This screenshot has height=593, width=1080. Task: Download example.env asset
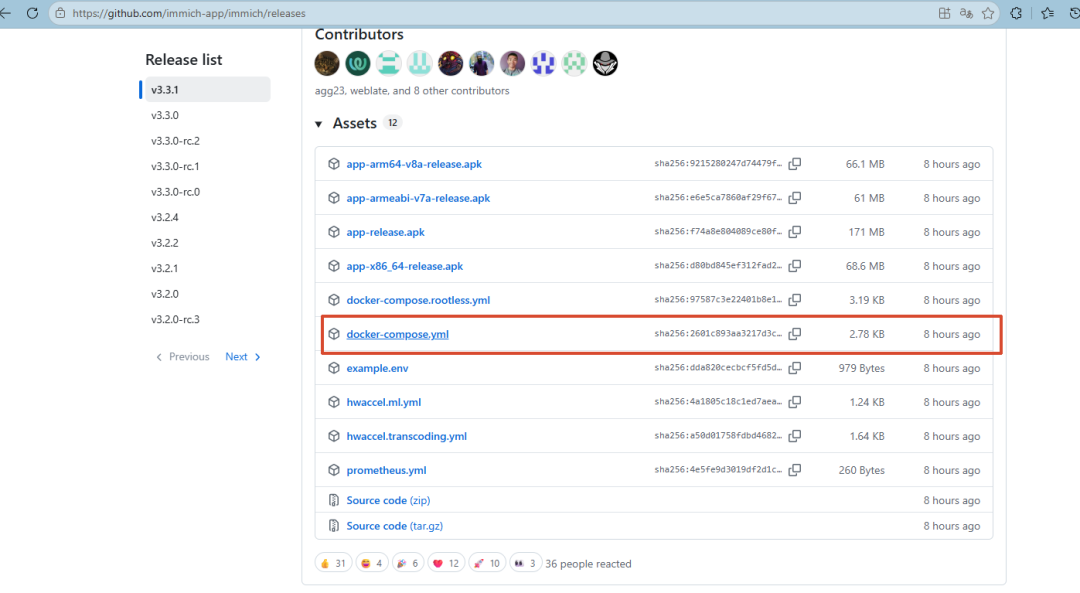tap(377, 368)
